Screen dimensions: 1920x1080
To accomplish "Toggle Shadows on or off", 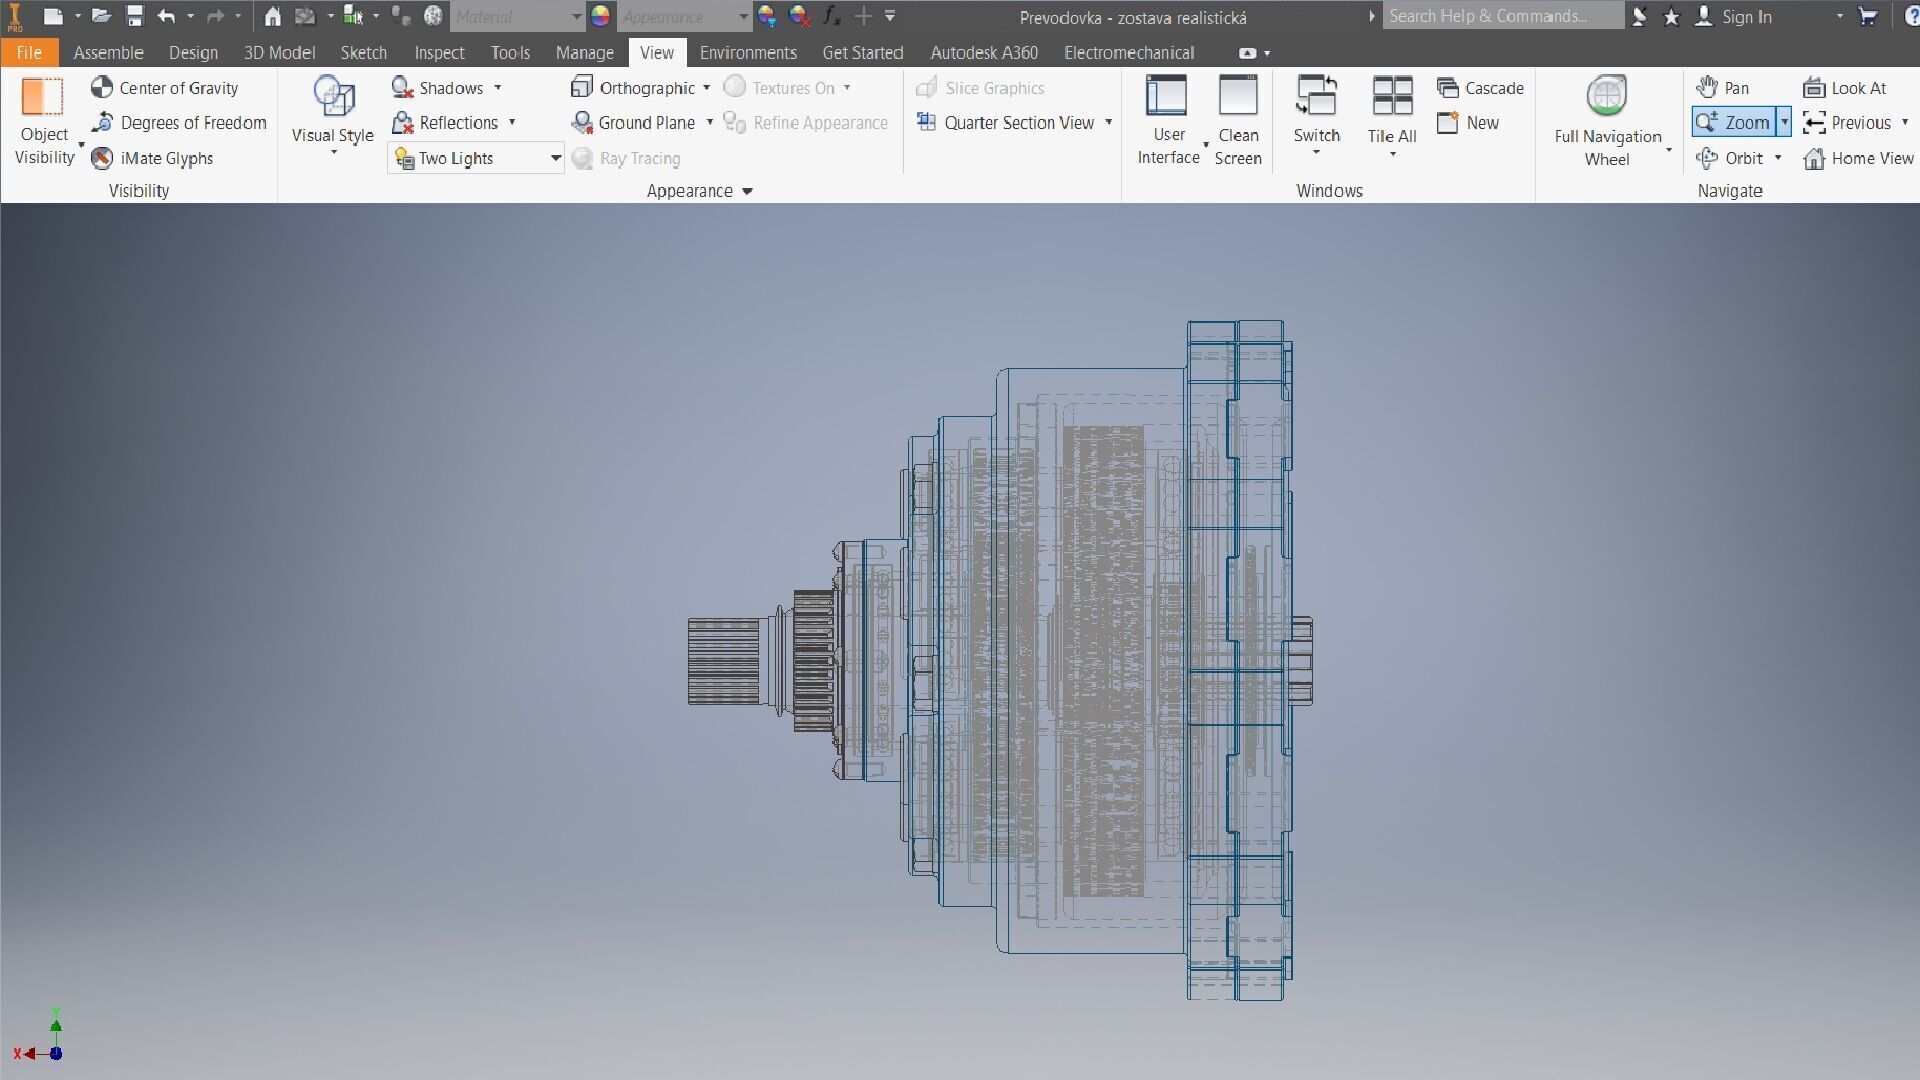I will click(438, 88).
